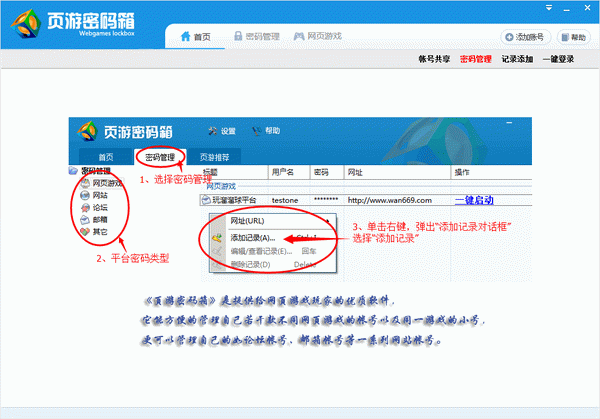
Task: Click the 一键登录 link
Action: [x=560, y=60]
